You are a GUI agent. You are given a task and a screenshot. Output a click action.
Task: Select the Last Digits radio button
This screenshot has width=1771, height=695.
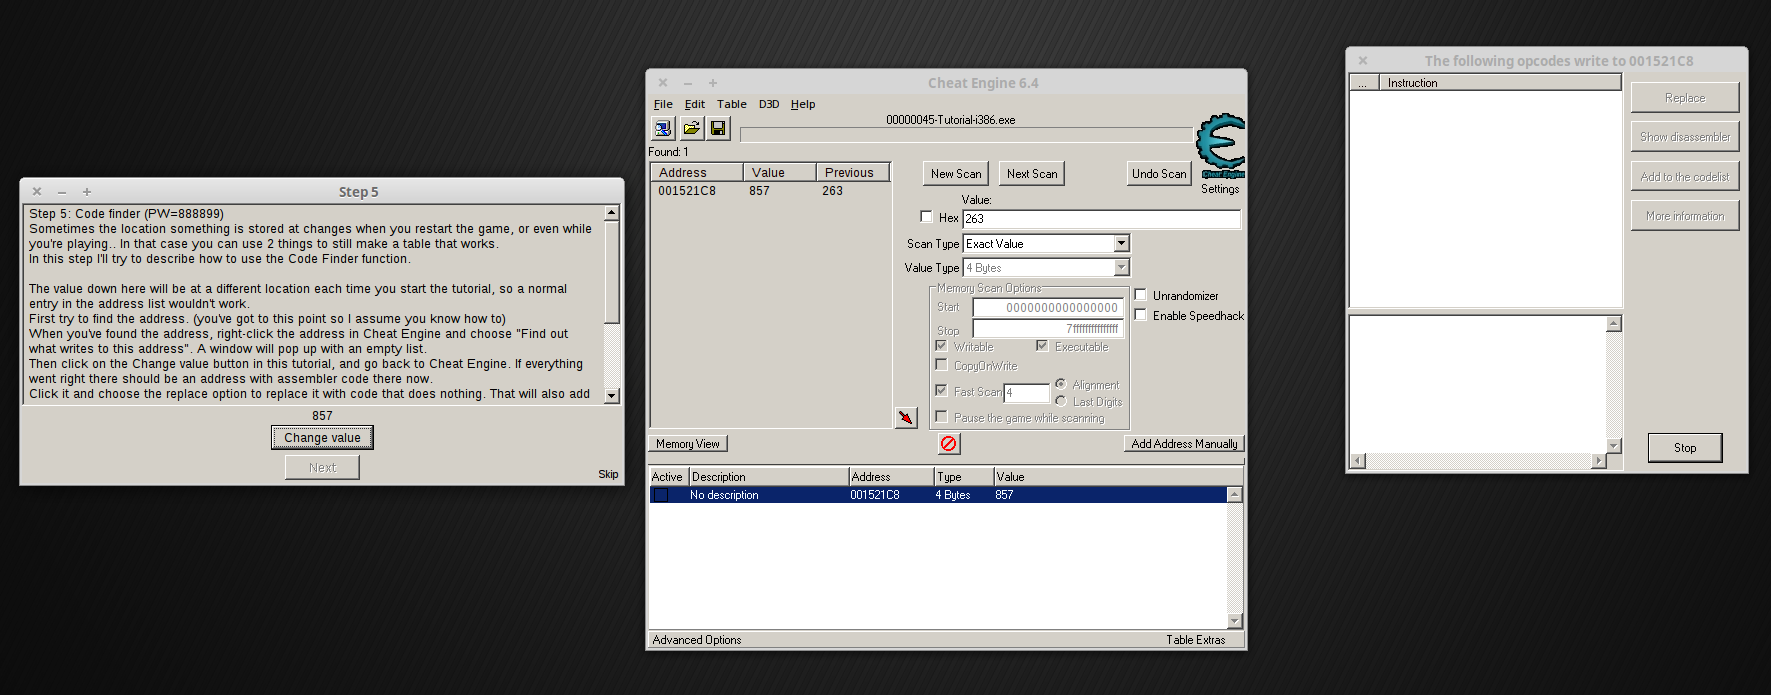1060,401
